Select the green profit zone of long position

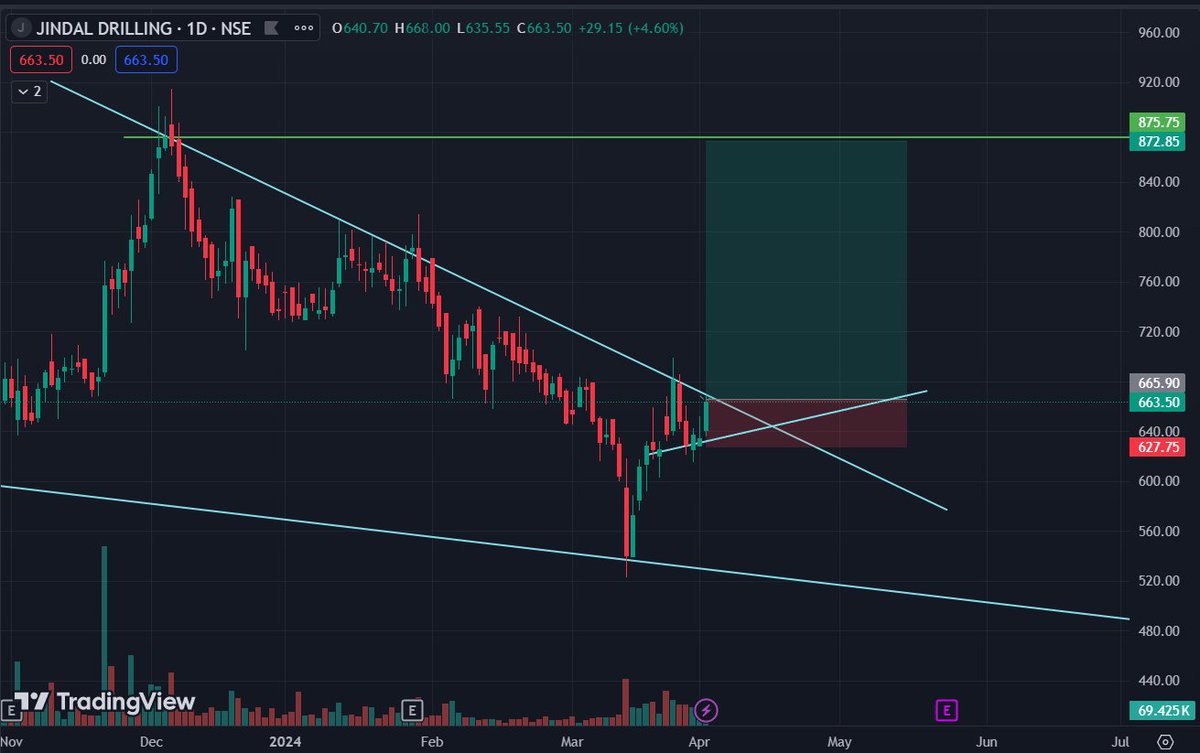pos(806,270)
